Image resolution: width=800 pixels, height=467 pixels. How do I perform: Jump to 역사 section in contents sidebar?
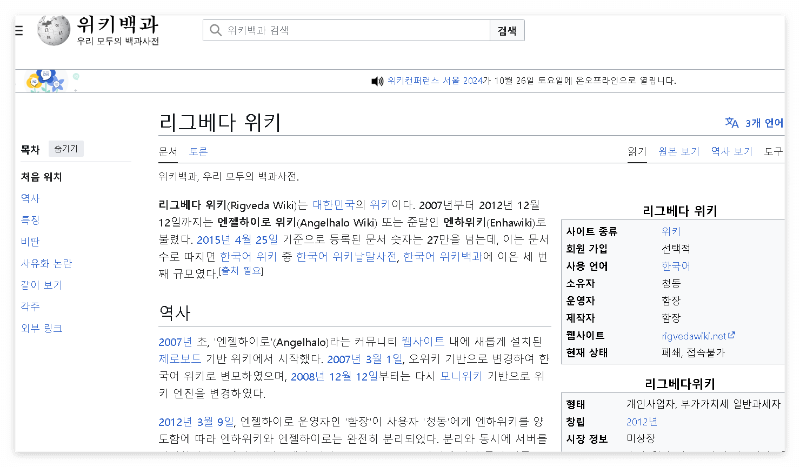pos(30,198)
